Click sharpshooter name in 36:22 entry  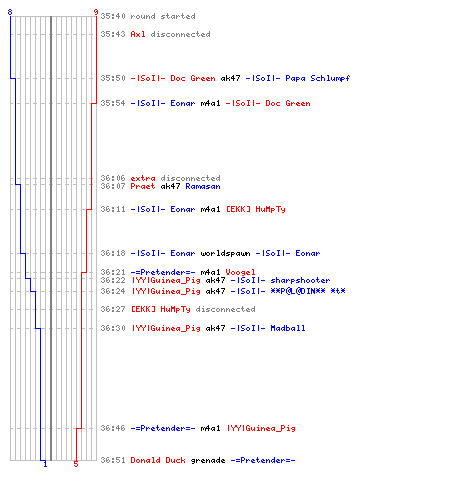pyautogui.click(x=300, y=280)
